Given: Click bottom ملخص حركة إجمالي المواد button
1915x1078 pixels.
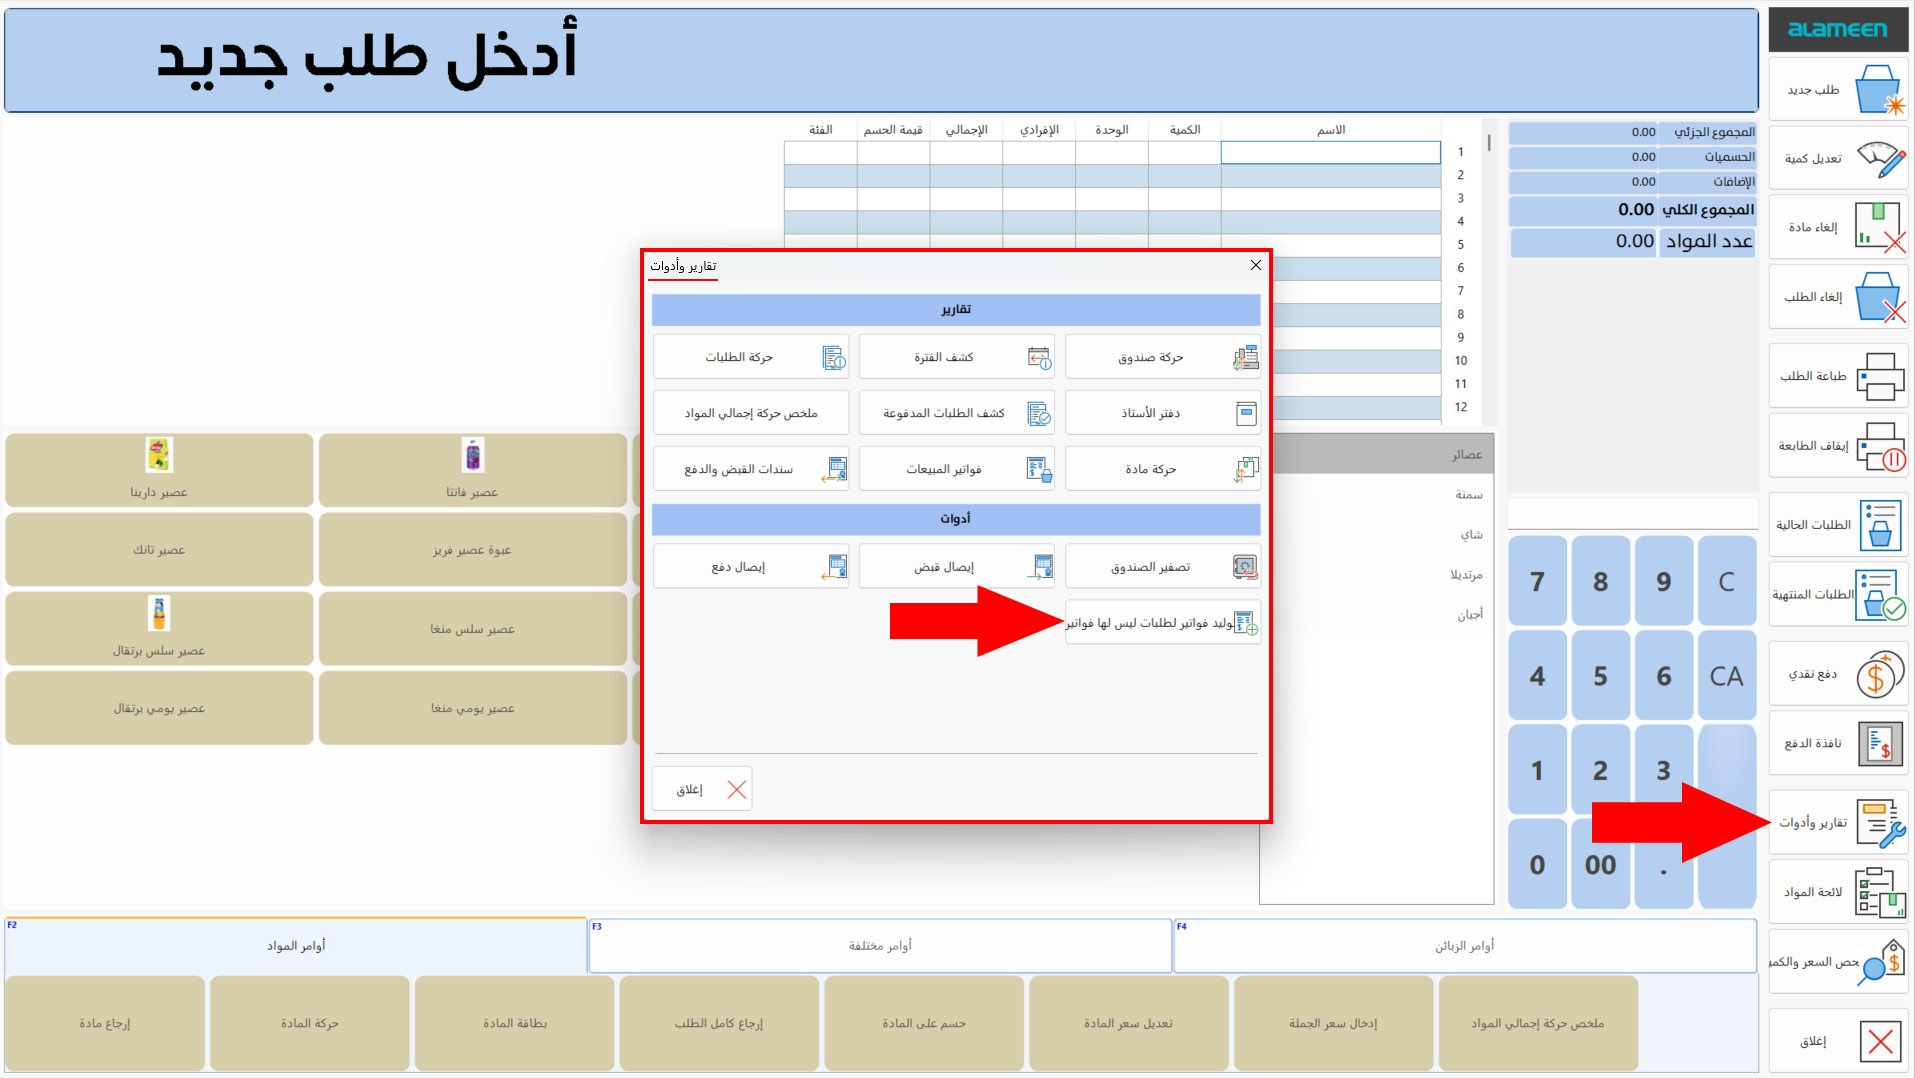Looking at the screenshot, I should (x=1538, y=1023).
